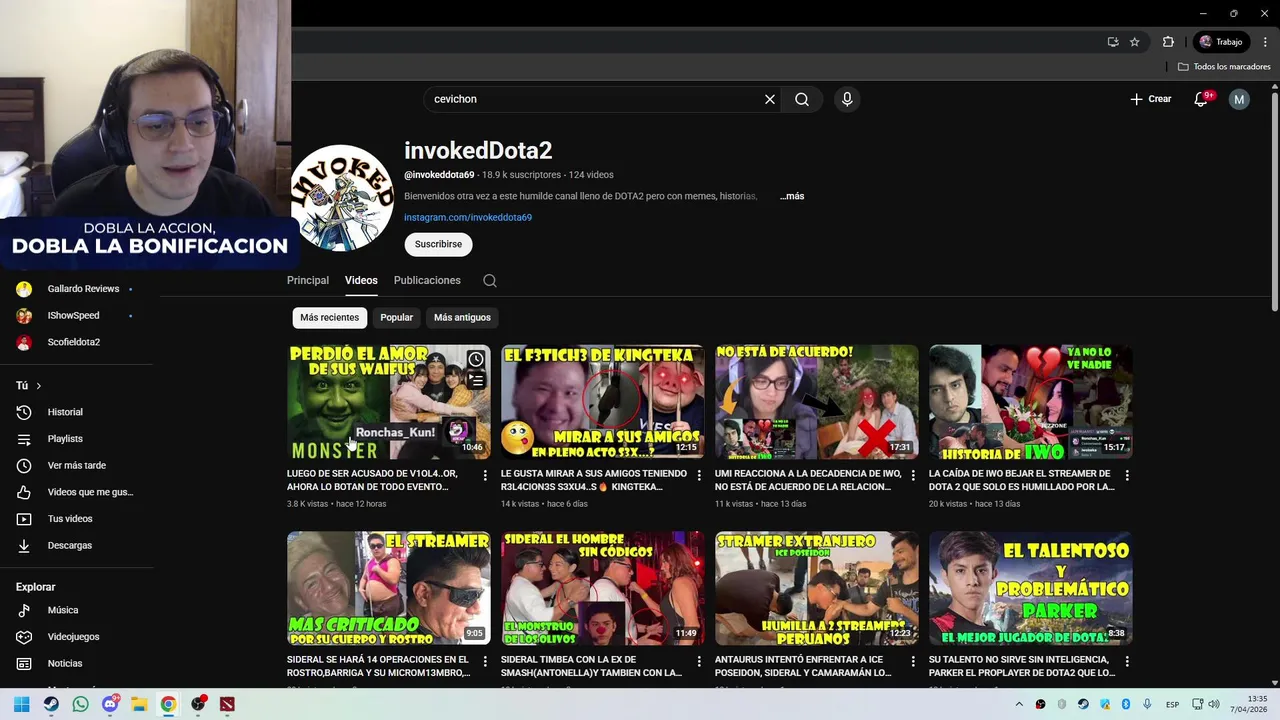Search within channel using magnifier icon
Viewport: 1280px width, 720px height.
pos(490,281)
